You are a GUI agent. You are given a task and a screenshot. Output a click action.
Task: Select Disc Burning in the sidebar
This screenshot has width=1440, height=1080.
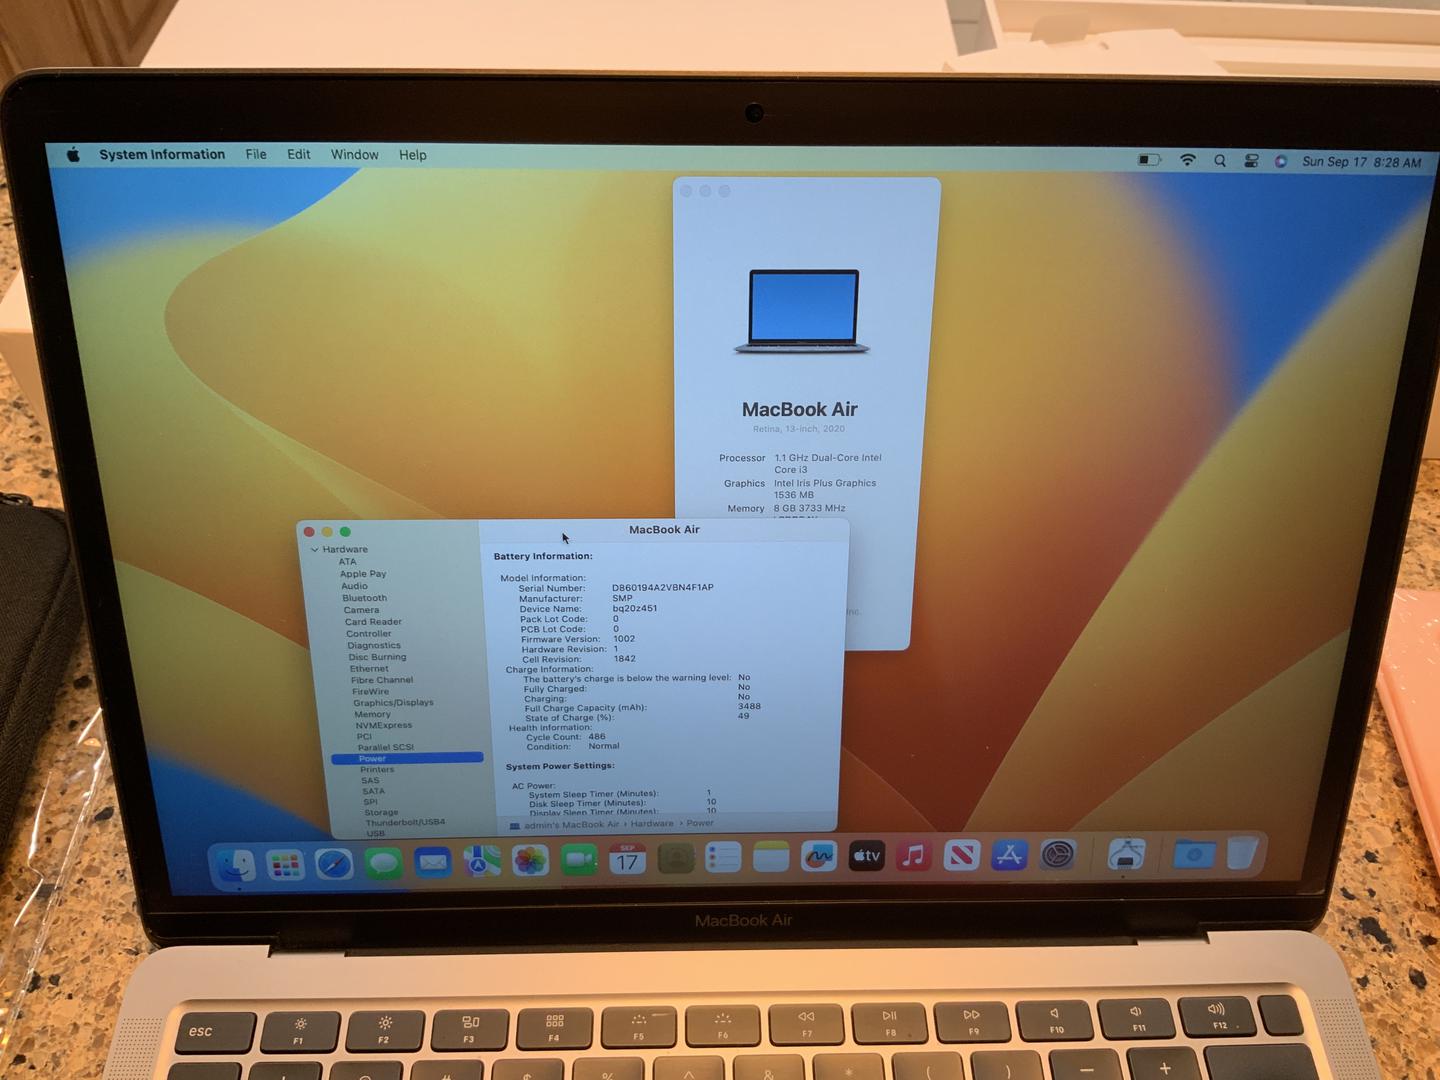[x=377, y=657]
